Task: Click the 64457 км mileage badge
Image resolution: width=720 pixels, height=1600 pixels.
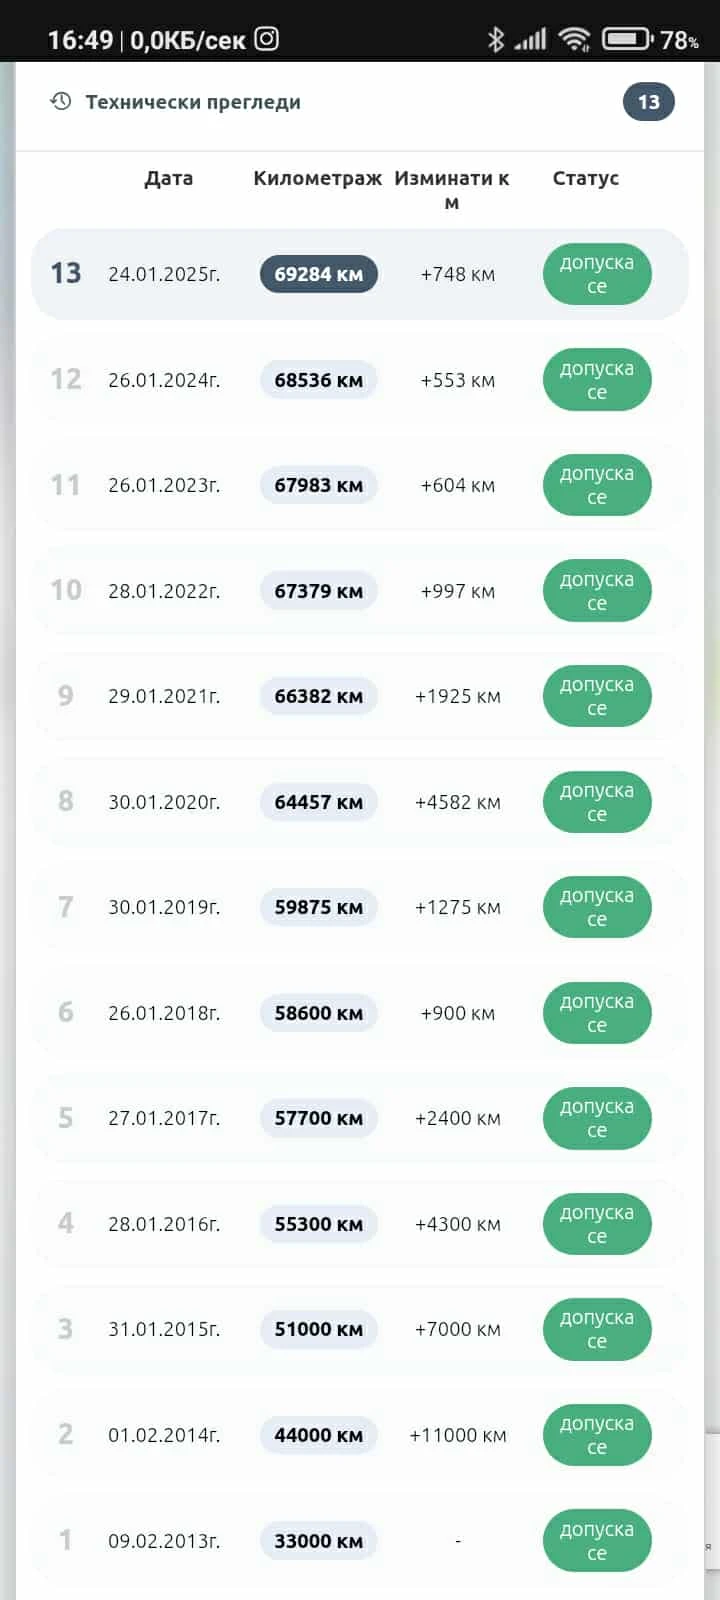Action: point(318,802)
